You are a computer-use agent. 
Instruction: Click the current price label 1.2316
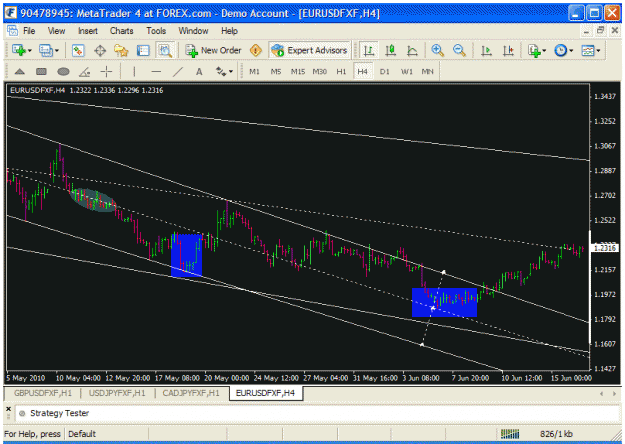click(605, 248)
